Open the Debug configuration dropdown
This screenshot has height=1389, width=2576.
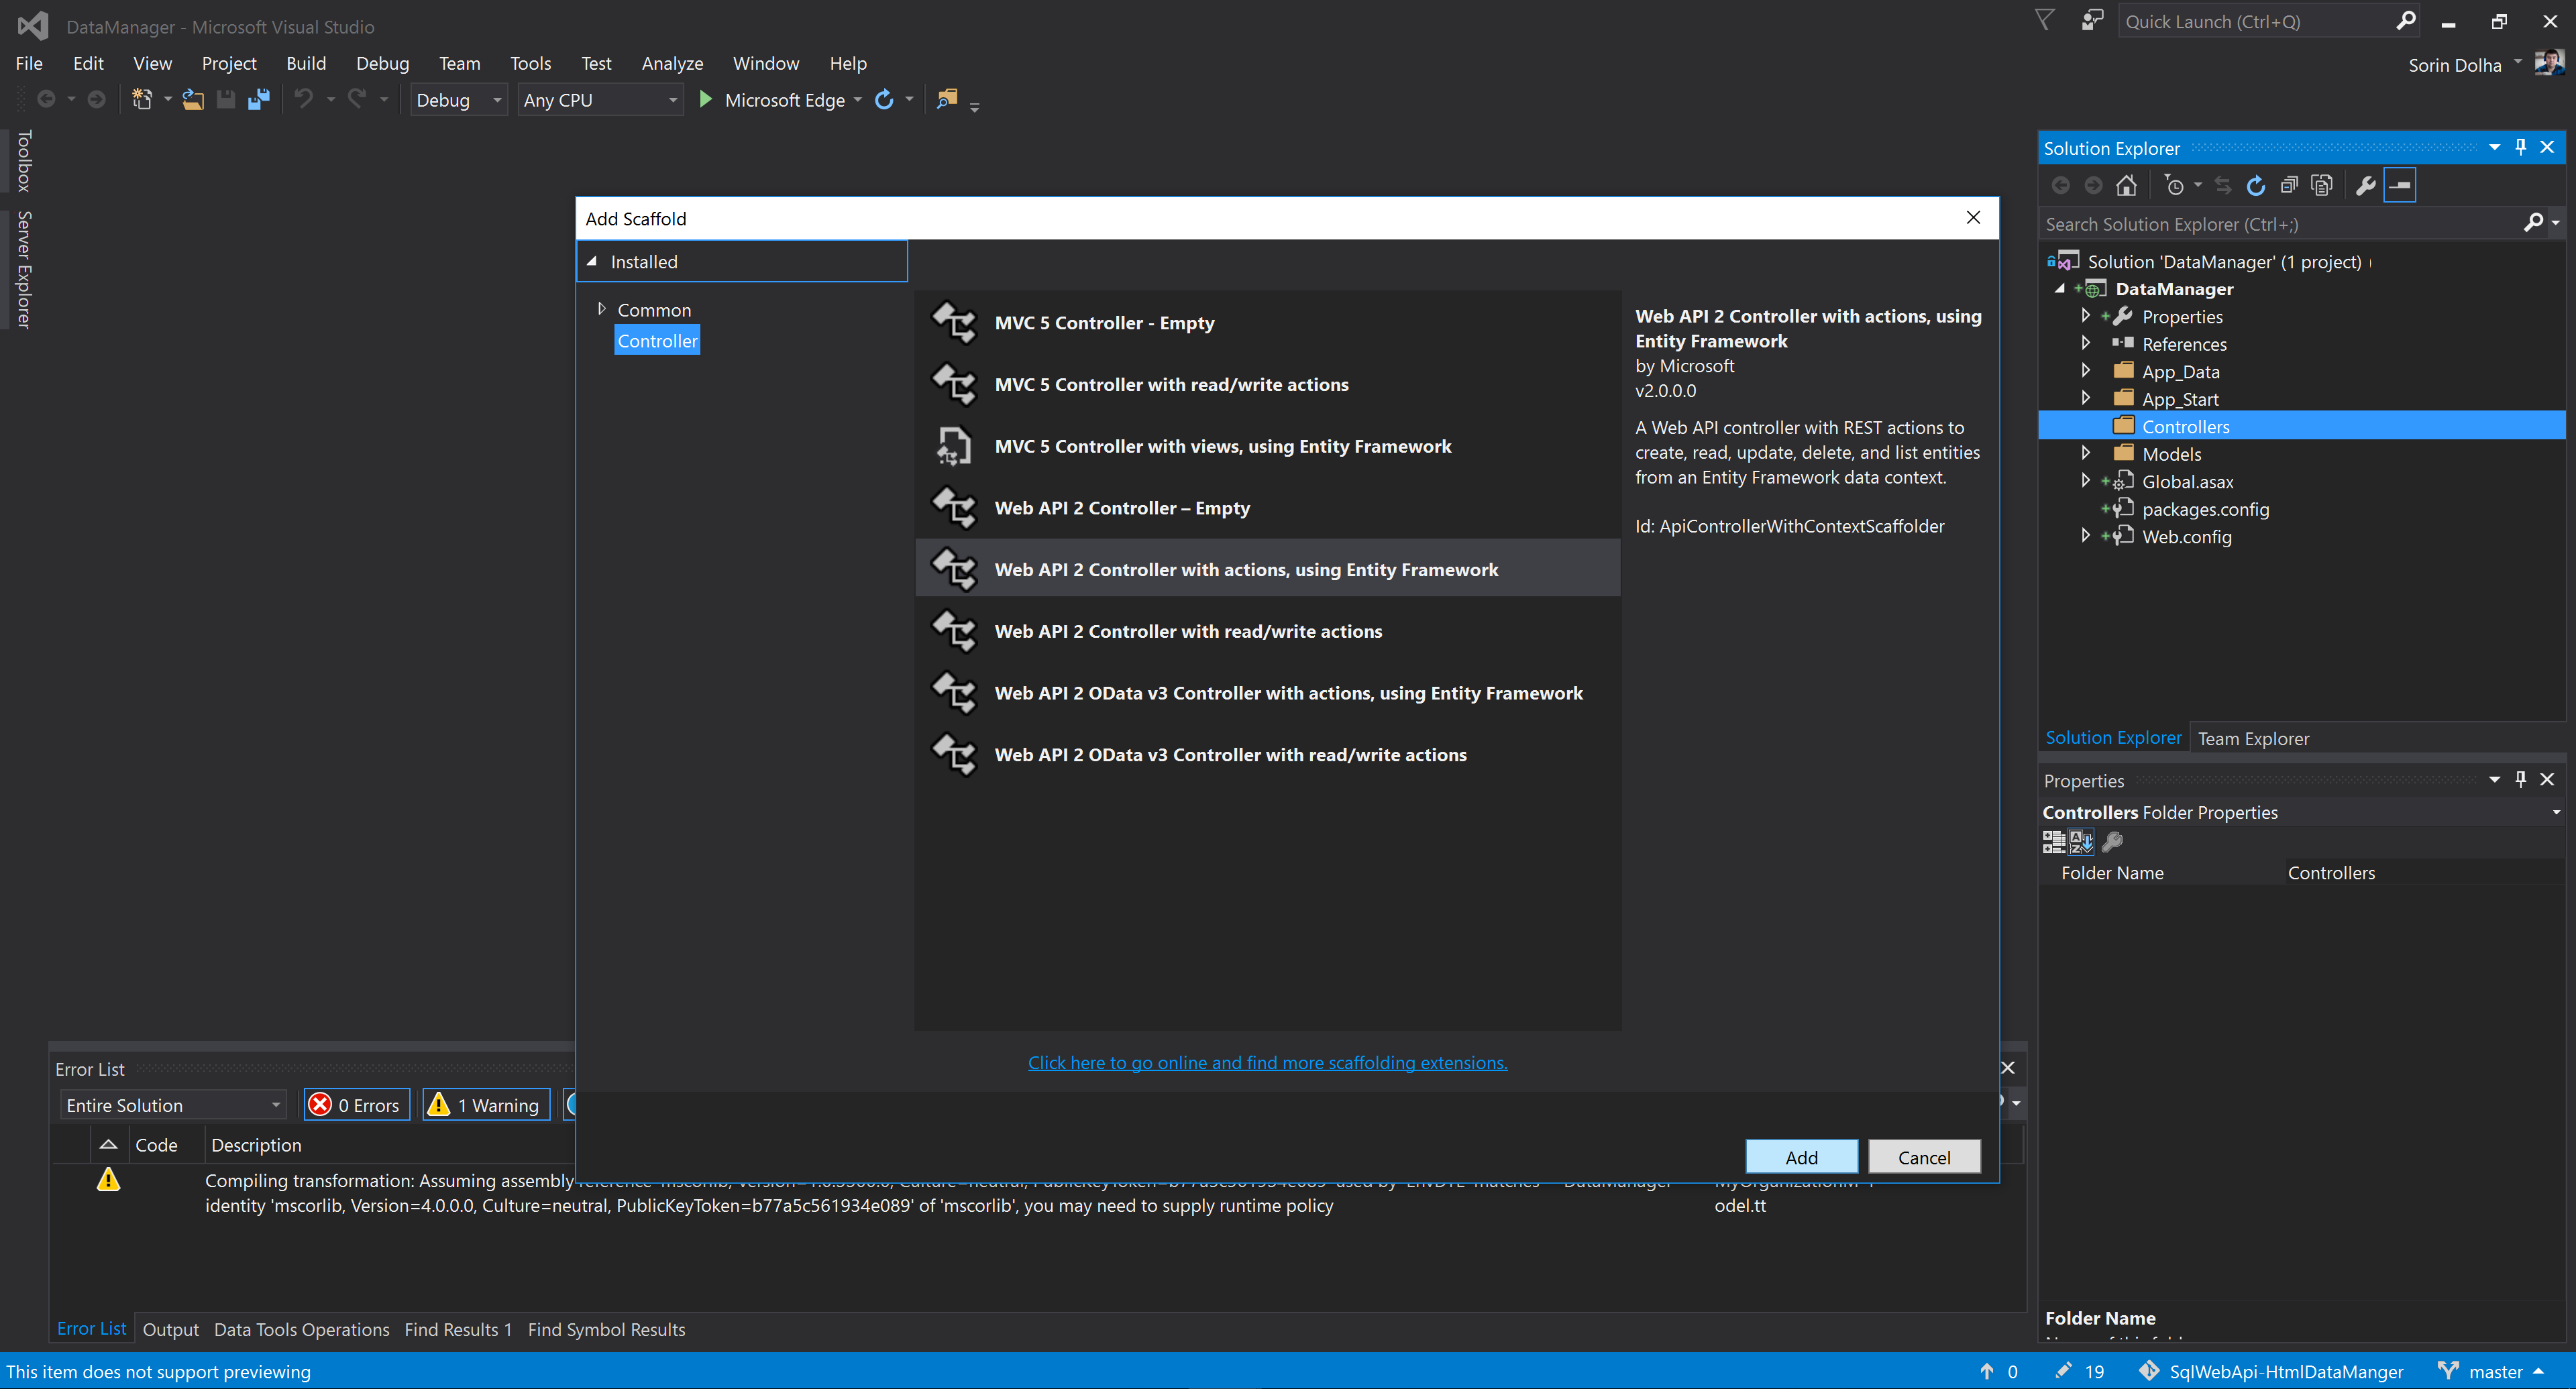click(x=458, y=100)
